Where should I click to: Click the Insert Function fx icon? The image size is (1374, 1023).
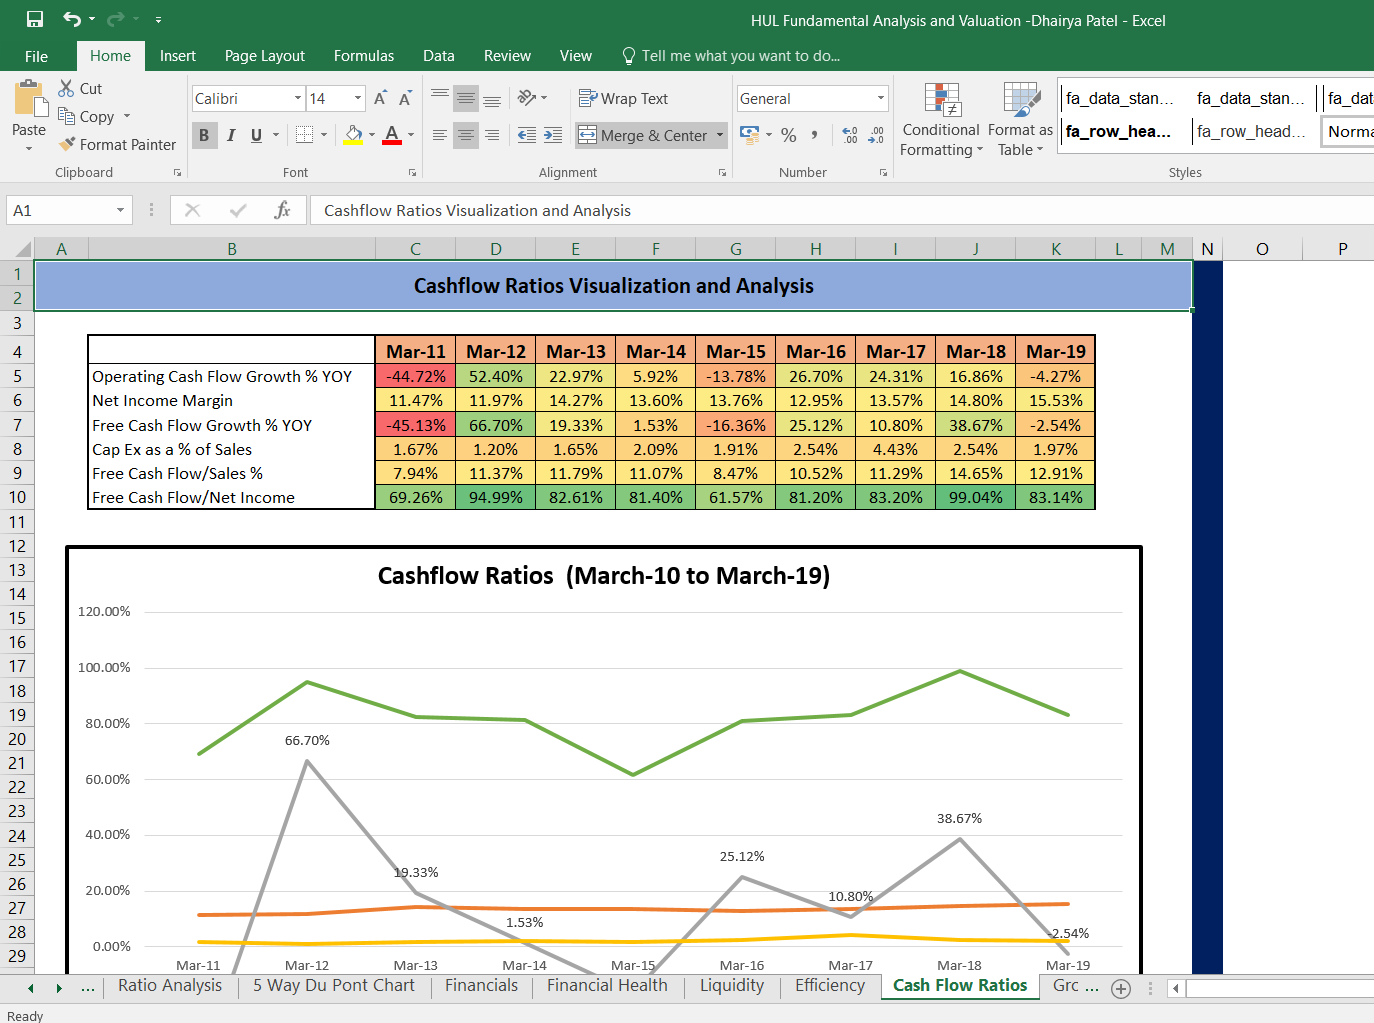tap(282, 210)
